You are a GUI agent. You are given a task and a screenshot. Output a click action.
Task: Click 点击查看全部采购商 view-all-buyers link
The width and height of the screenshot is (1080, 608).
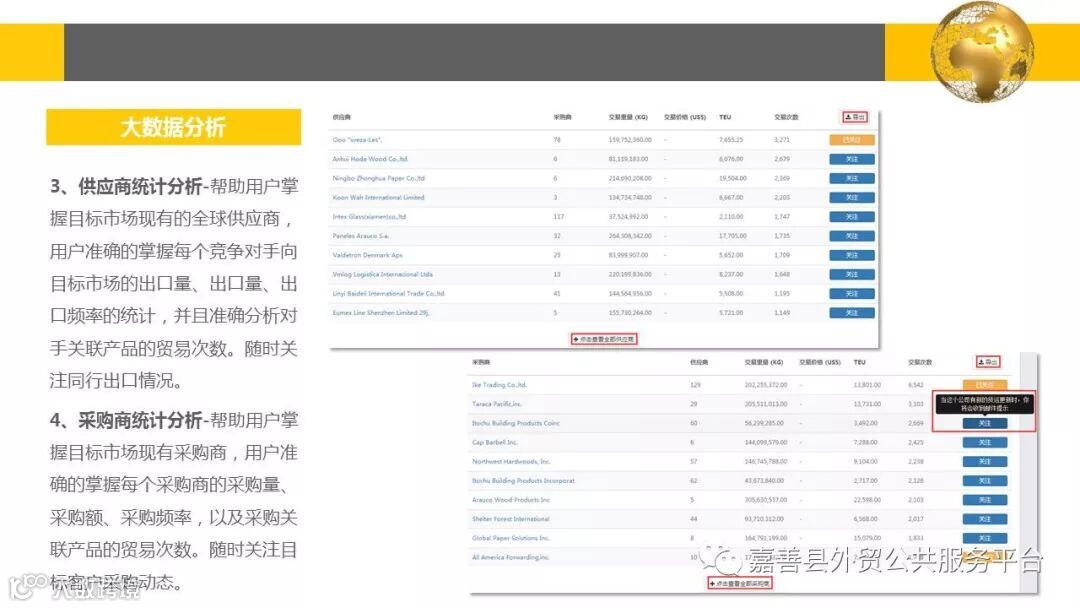click(x=740, y=583)
